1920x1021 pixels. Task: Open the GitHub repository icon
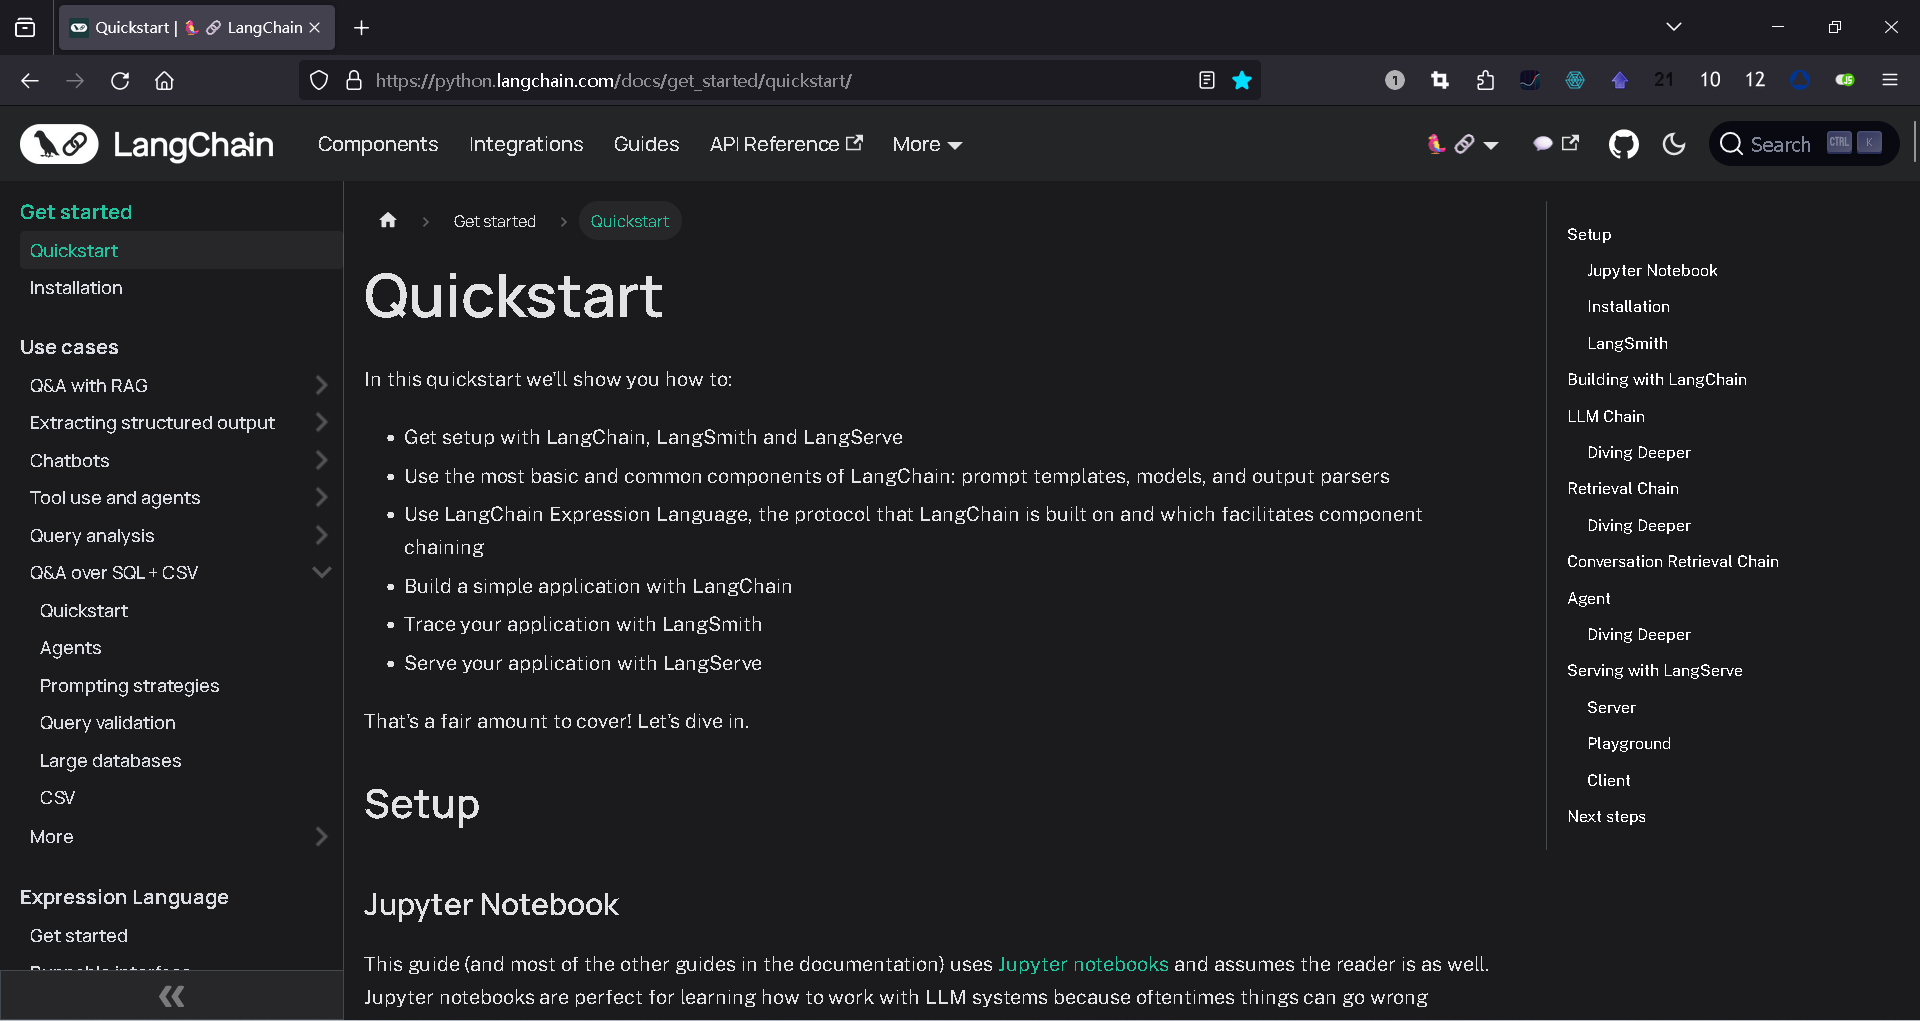coord(1623,145)
